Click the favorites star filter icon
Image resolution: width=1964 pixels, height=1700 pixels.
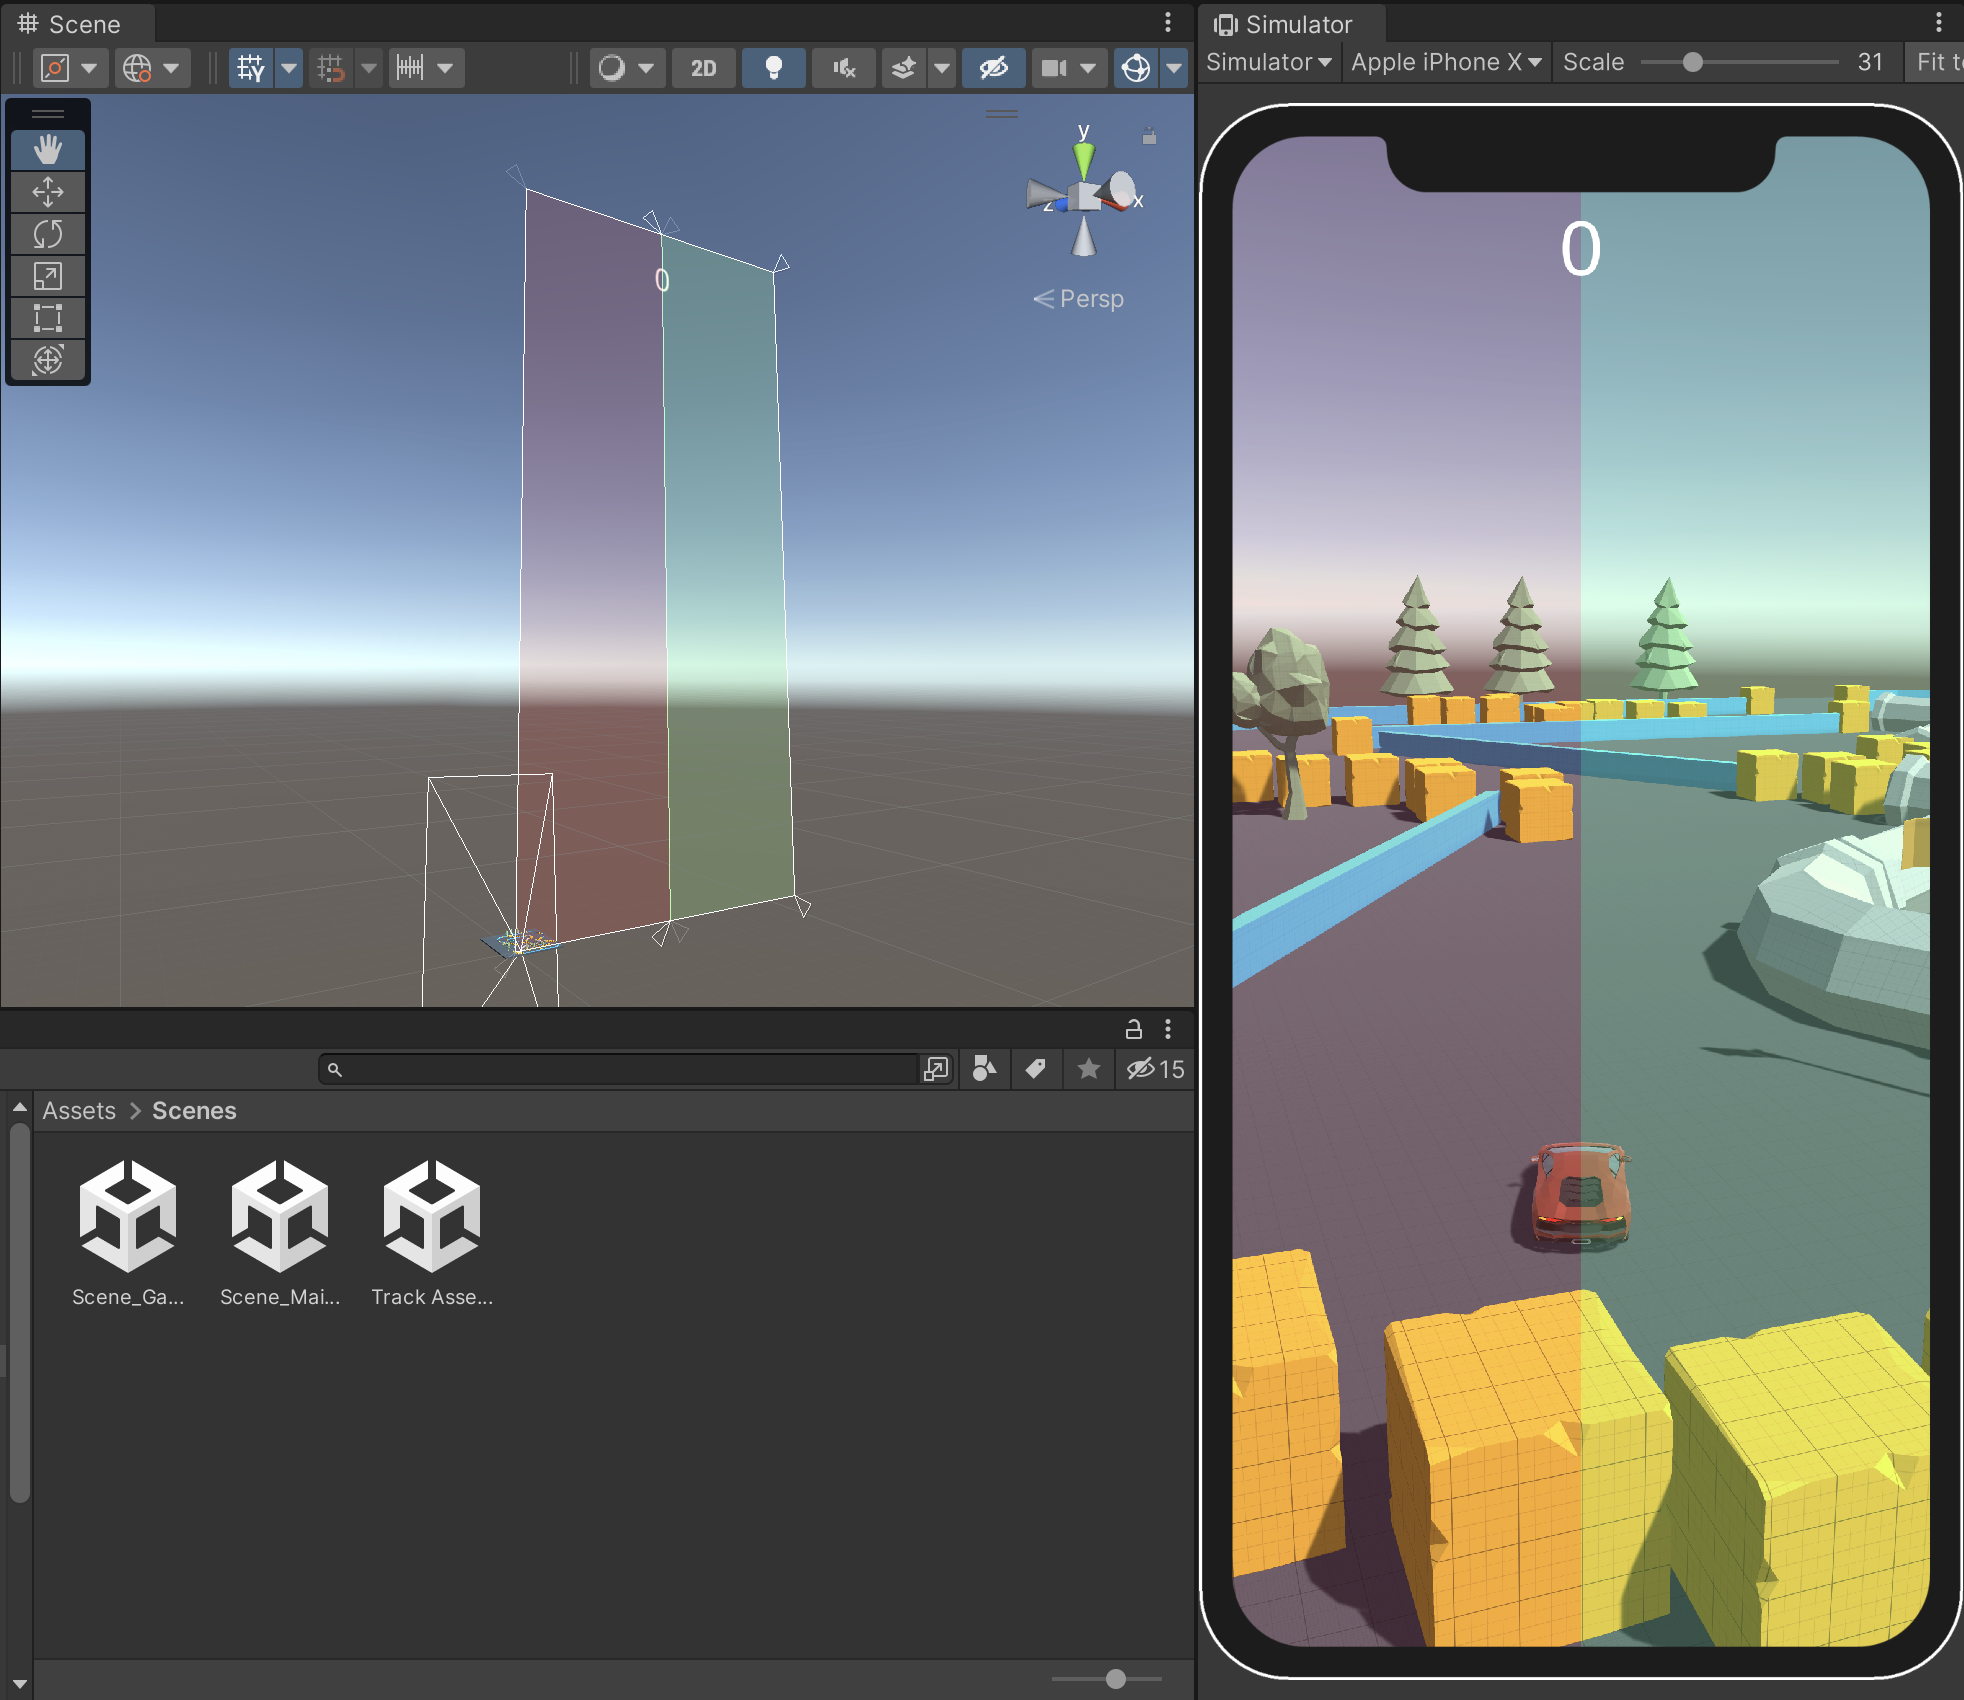[1088, 1069]
